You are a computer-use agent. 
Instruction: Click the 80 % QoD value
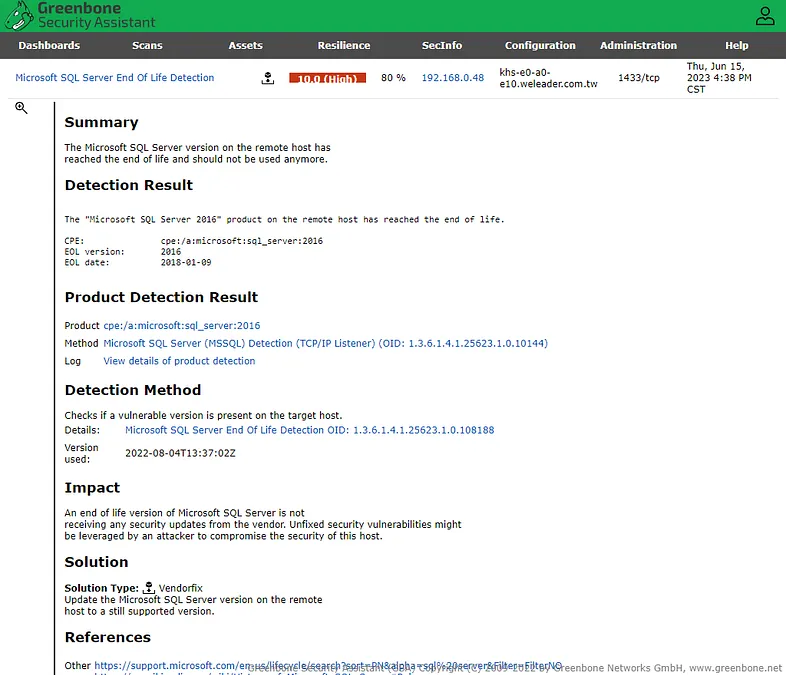[x=393, y=78]
